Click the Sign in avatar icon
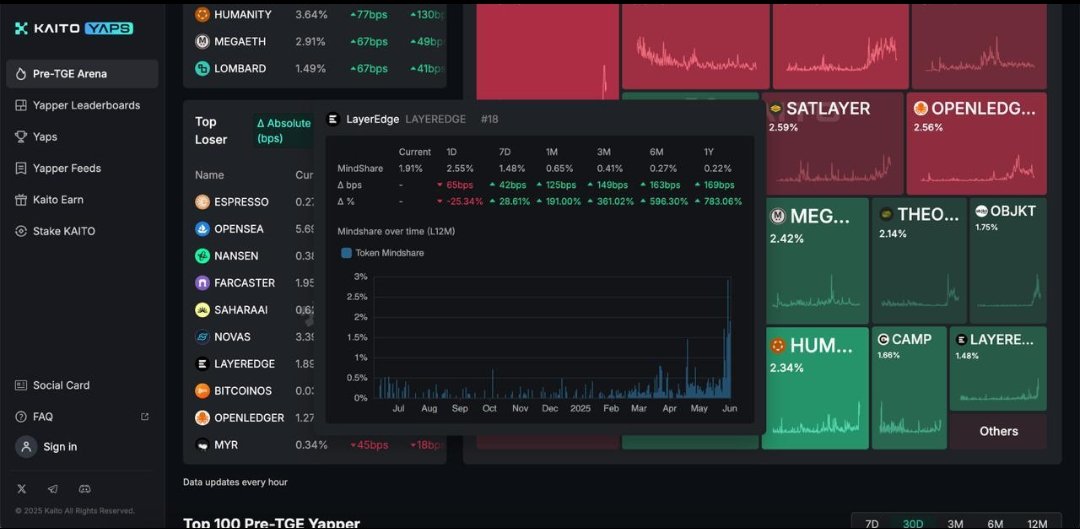This screenshot has height=529, width=1080. point(26,446)
